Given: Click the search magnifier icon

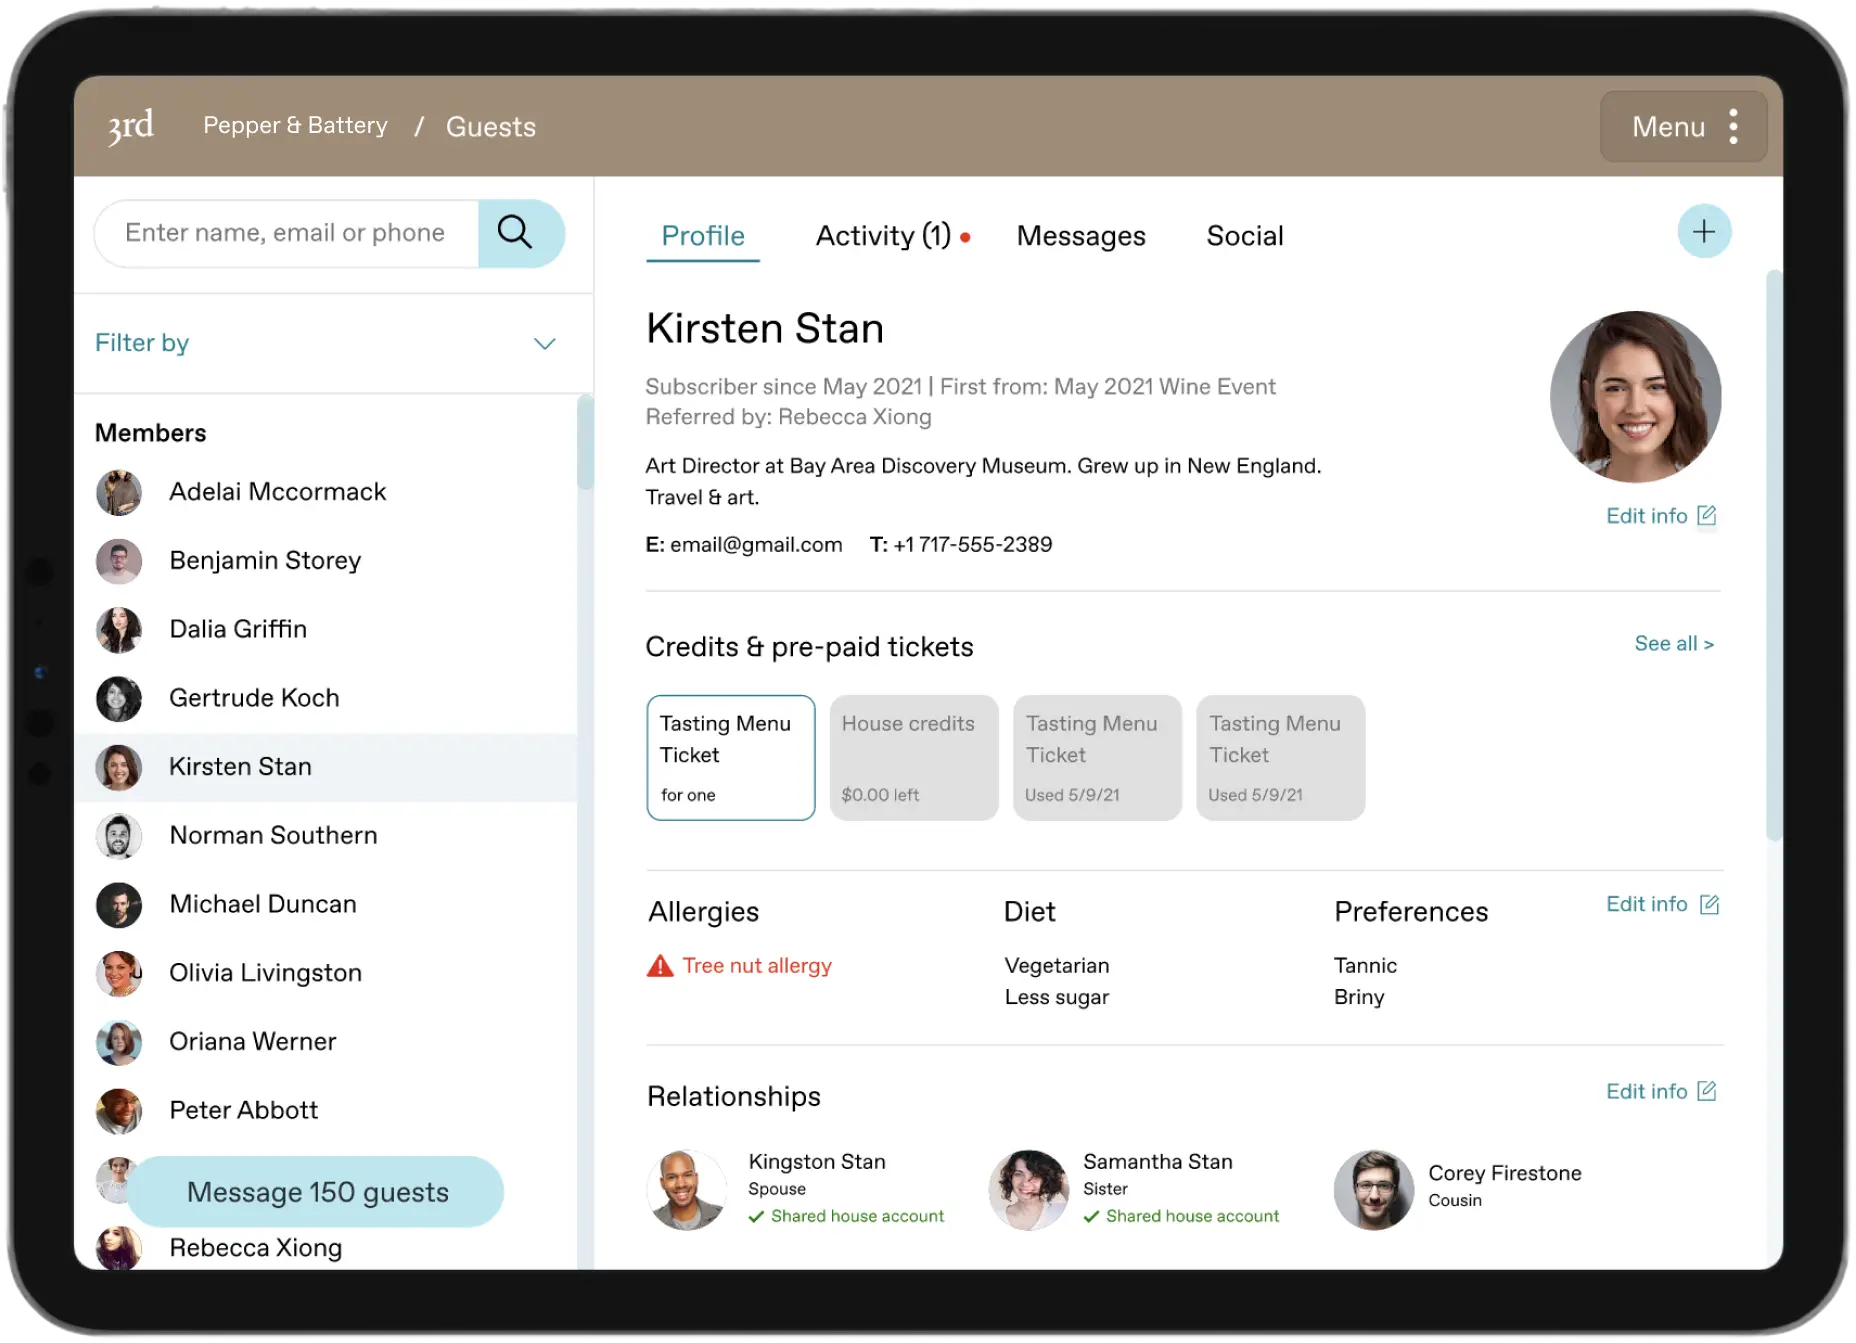Looking at the screenshot, I should tap(516, 233).
